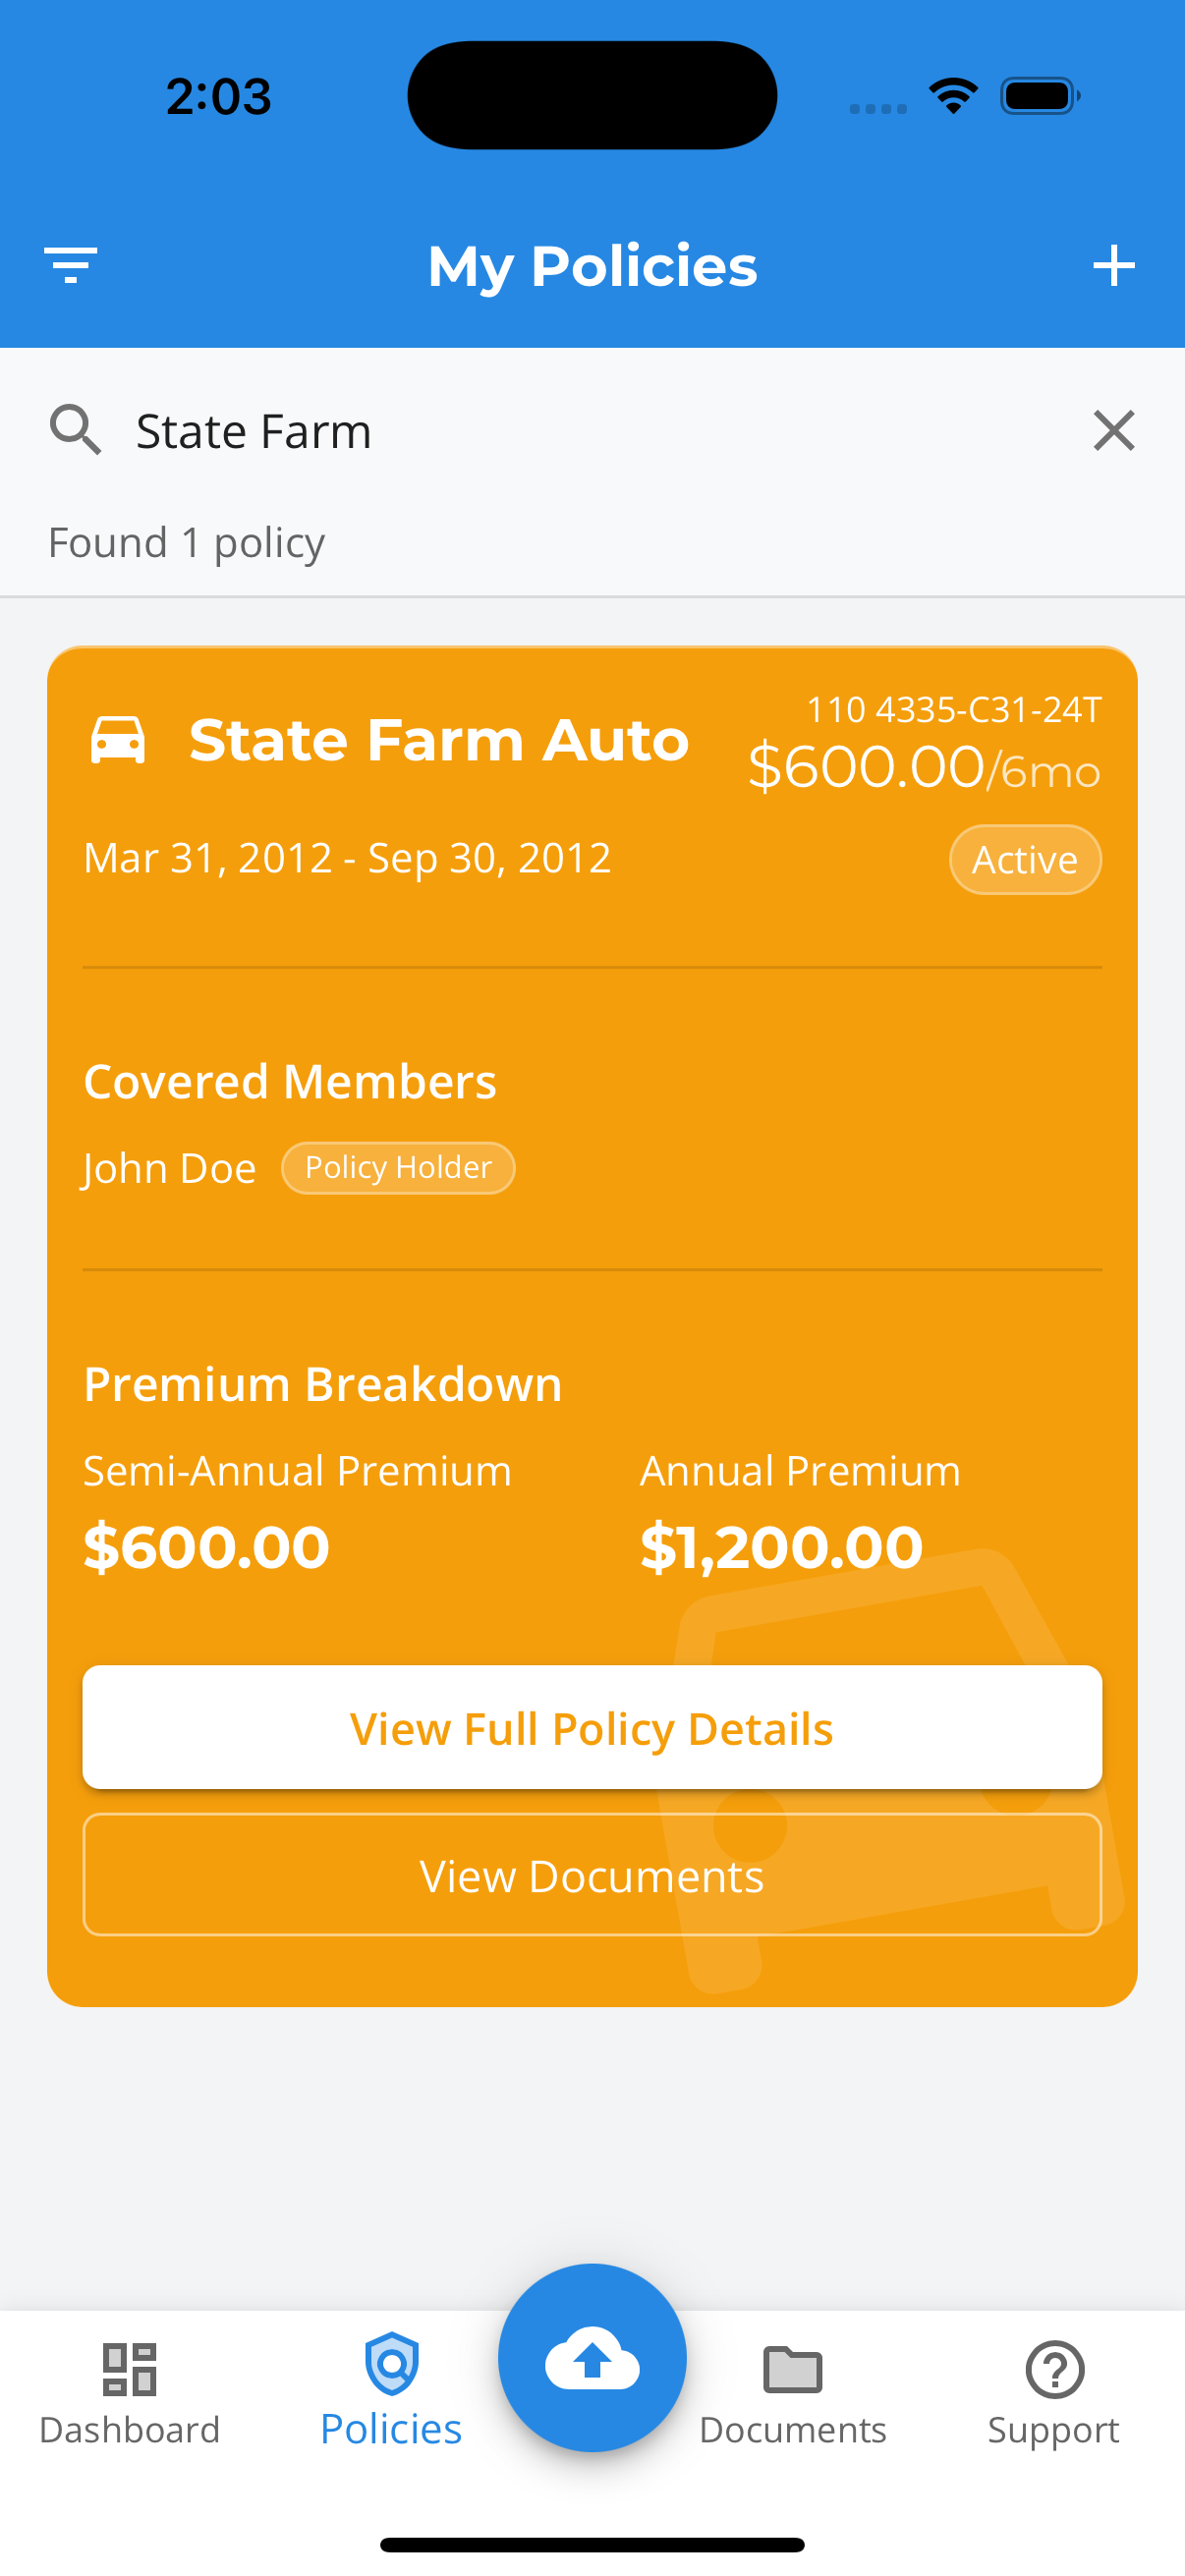The image size is (1185, 2576).
Task: Clear the State Farm search text
Action: (1113, 431)
